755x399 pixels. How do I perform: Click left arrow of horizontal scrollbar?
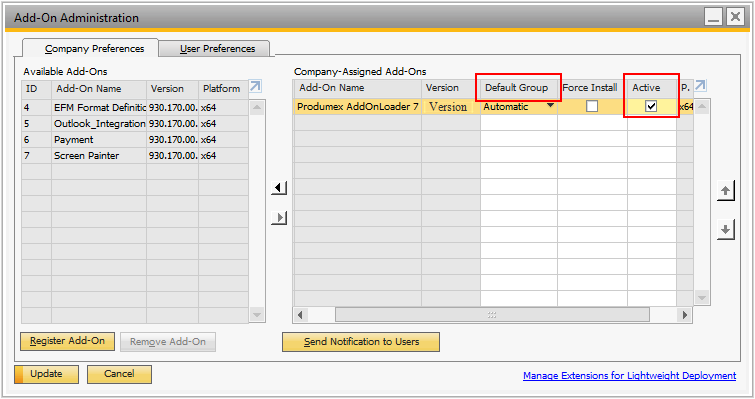pyautogui.click(x=300, y=315)
